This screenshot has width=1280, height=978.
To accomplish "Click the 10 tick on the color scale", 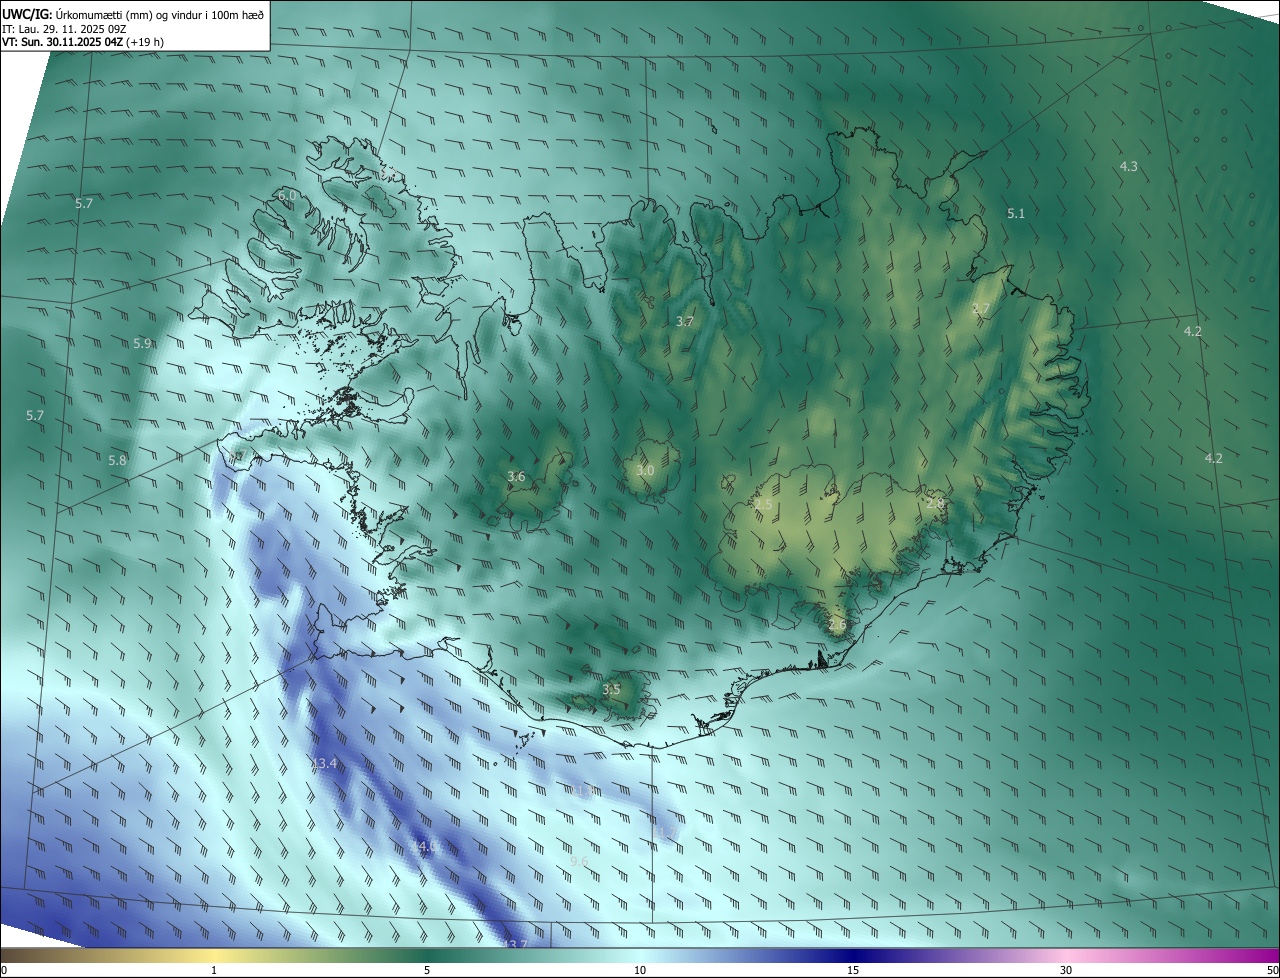I will tap(640, 970).
